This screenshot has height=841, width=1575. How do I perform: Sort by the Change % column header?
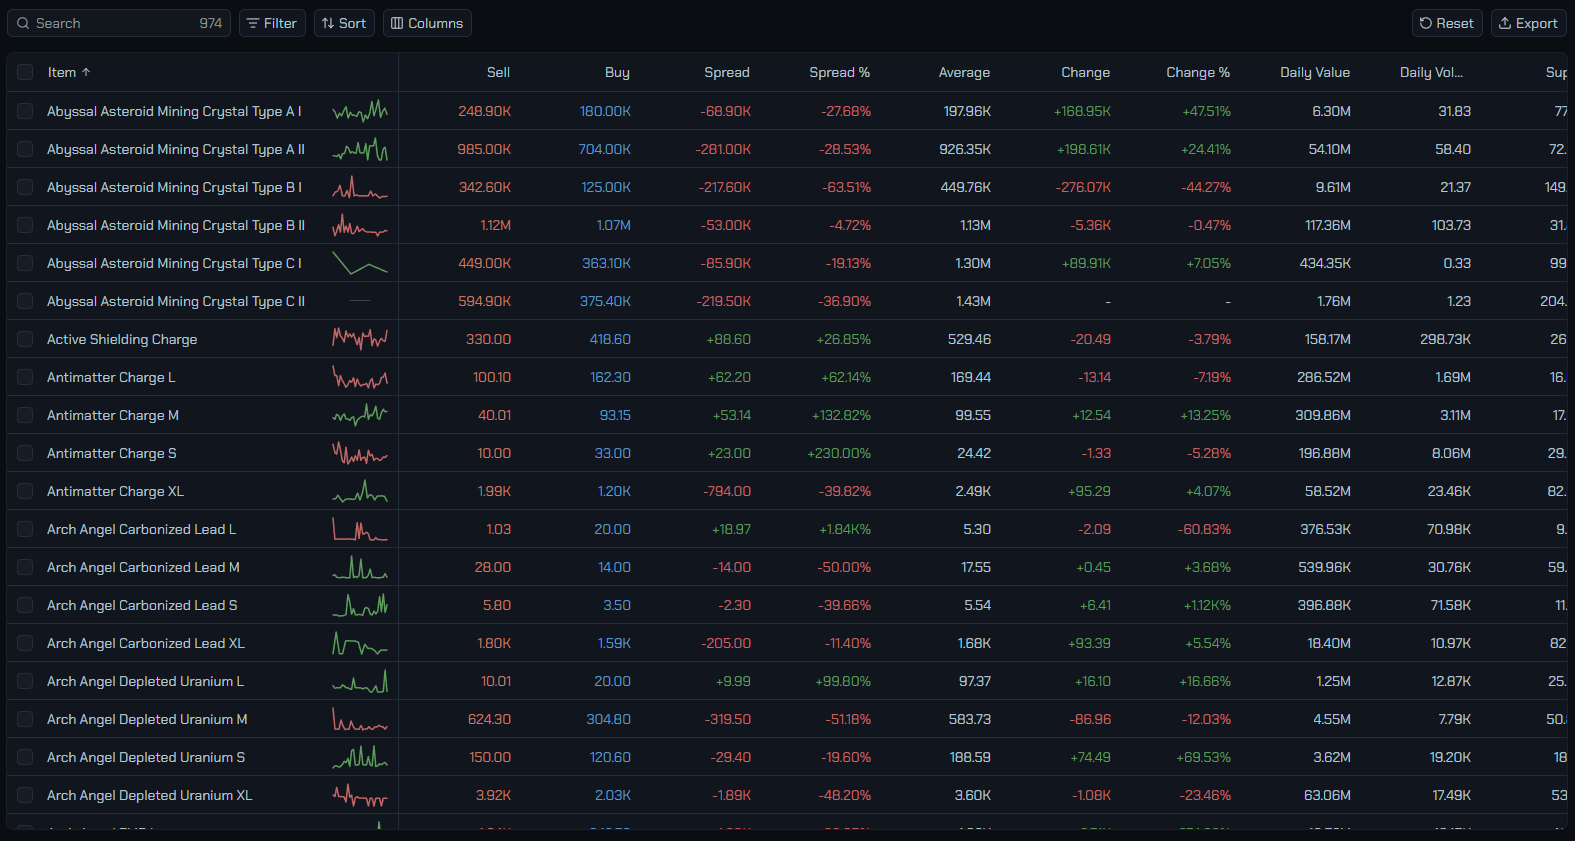point(1198,72)
